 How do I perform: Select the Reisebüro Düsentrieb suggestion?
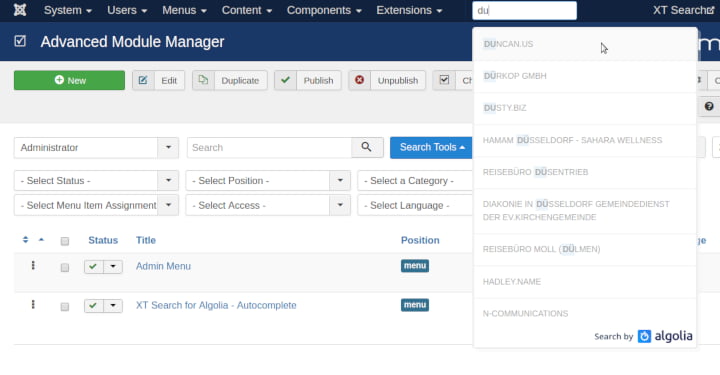(x=585, y=172)
